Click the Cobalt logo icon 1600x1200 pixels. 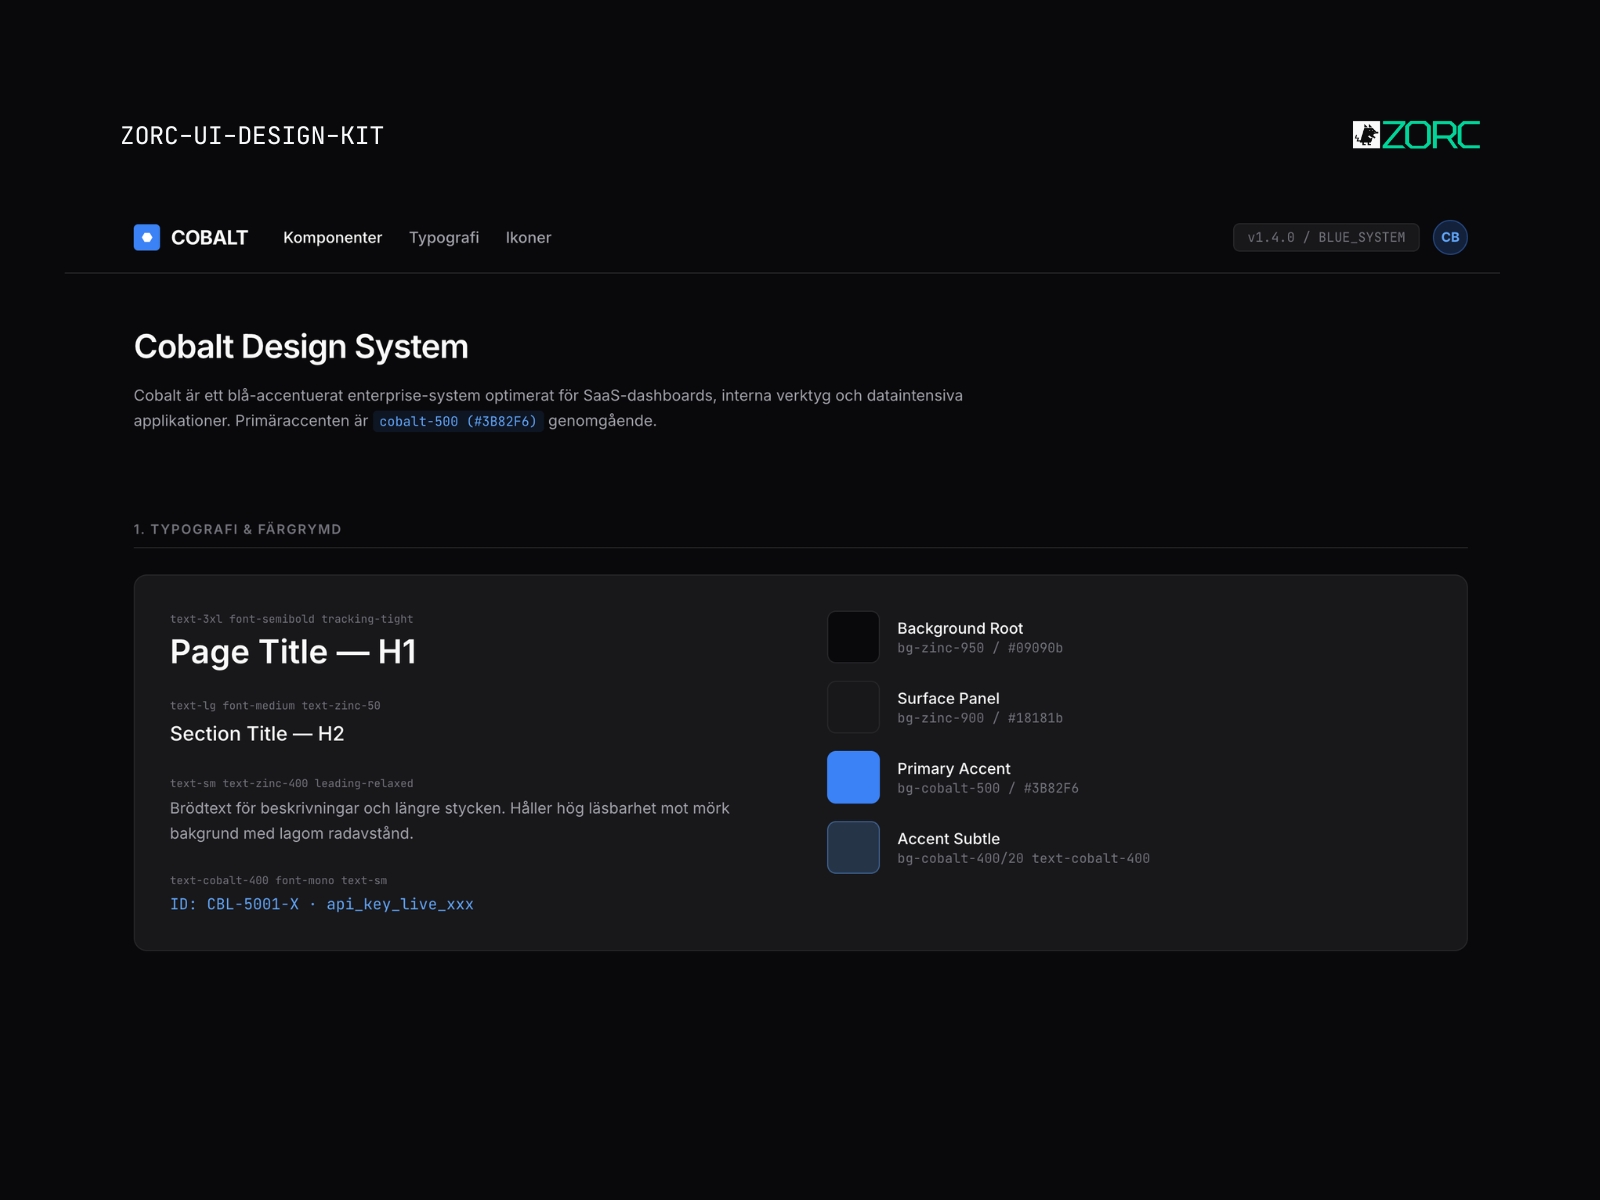147,237
